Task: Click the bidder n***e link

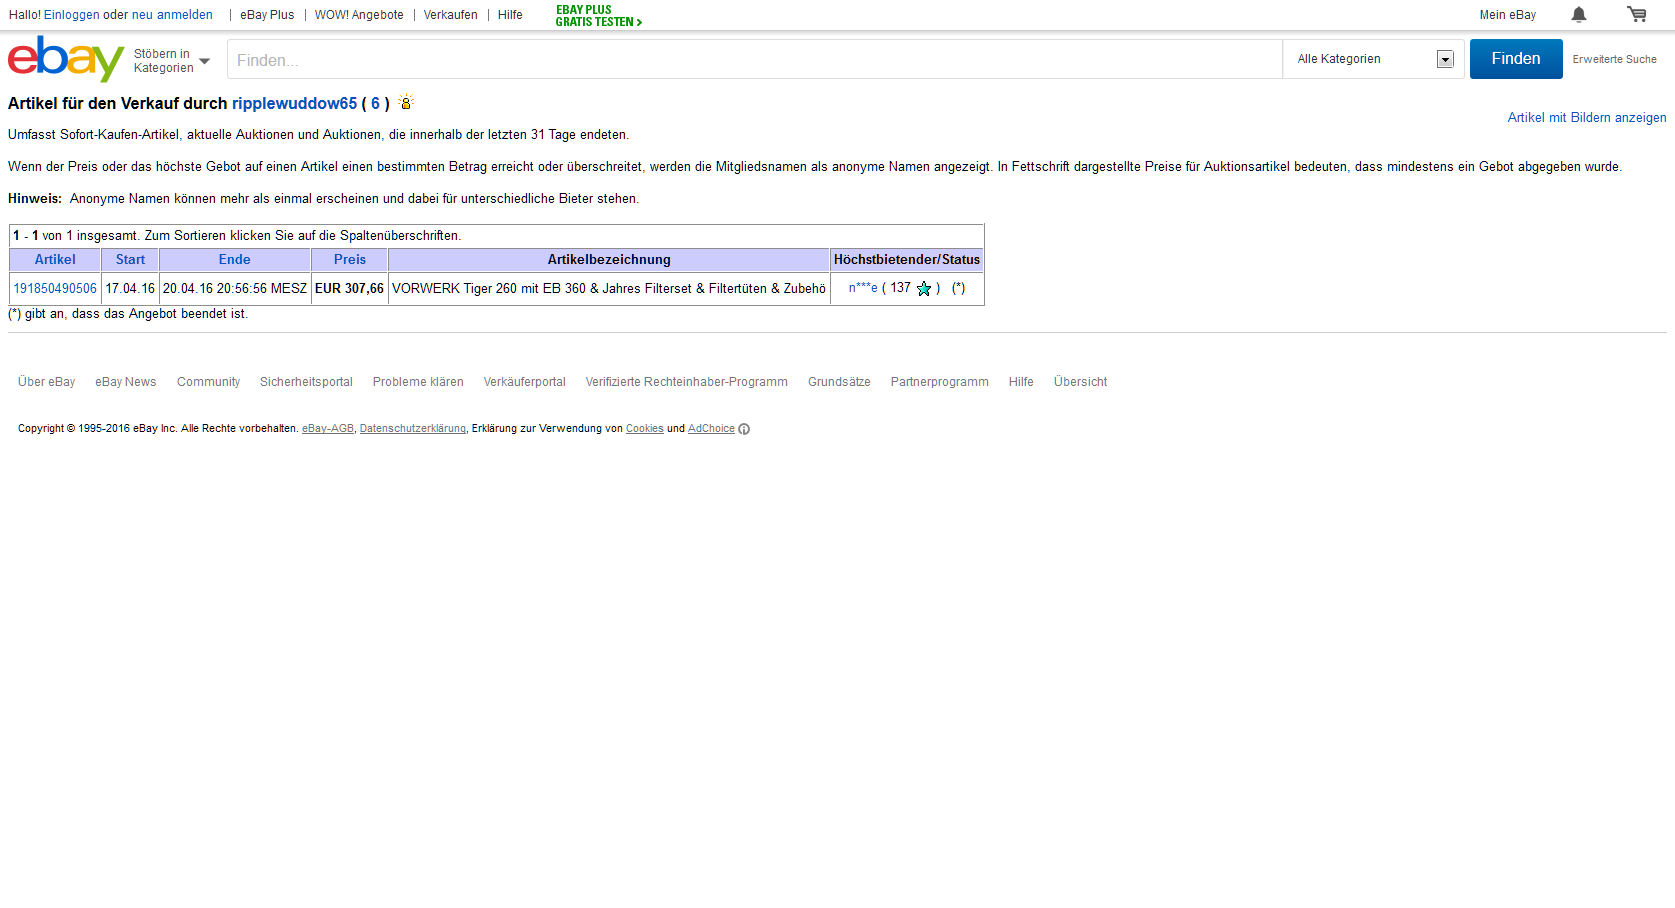Action: 863,288
